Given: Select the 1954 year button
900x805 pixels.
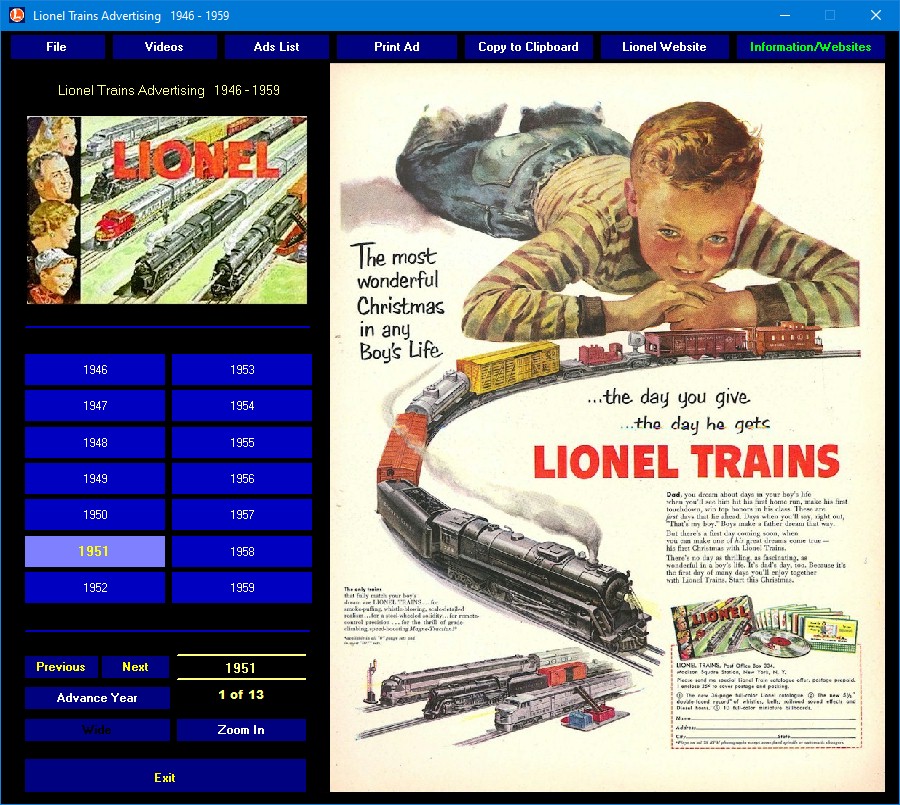Looking at the screenshot, I should pos(242,405).
